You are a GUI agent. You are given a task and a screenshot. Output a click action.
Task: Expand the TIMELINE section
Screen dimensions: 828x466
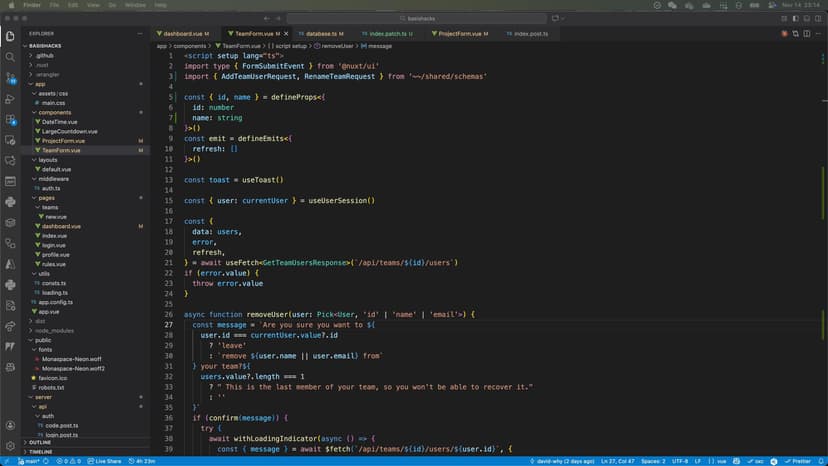click(40, 452)
